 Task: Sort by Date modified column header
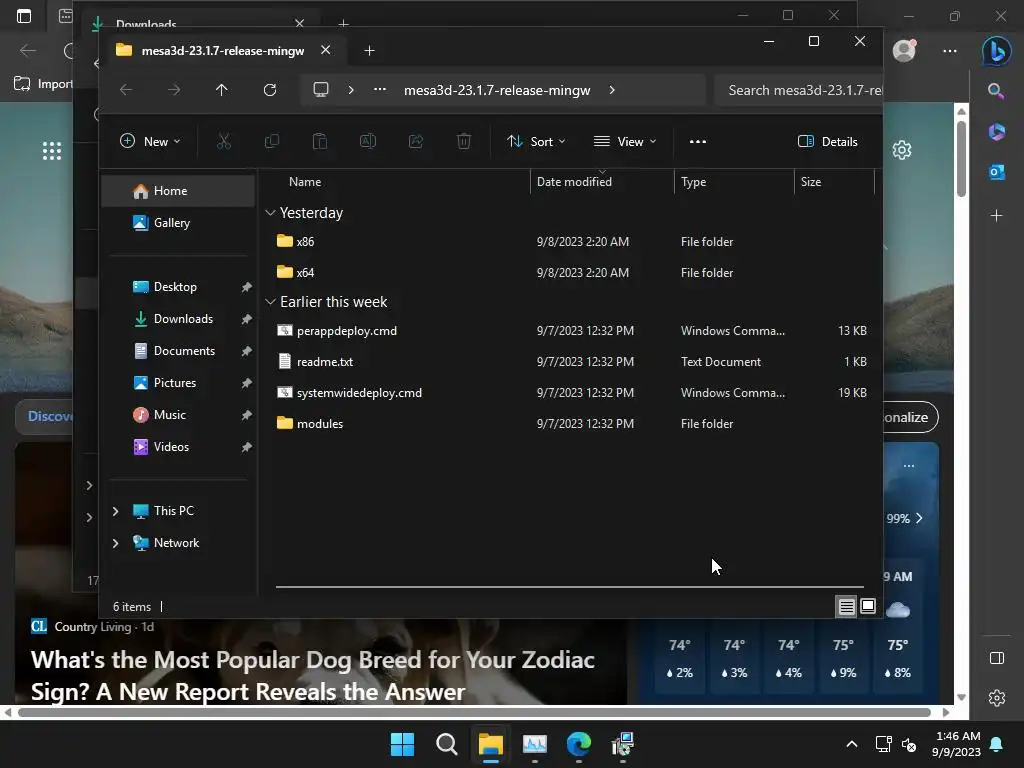pos(574,182)
